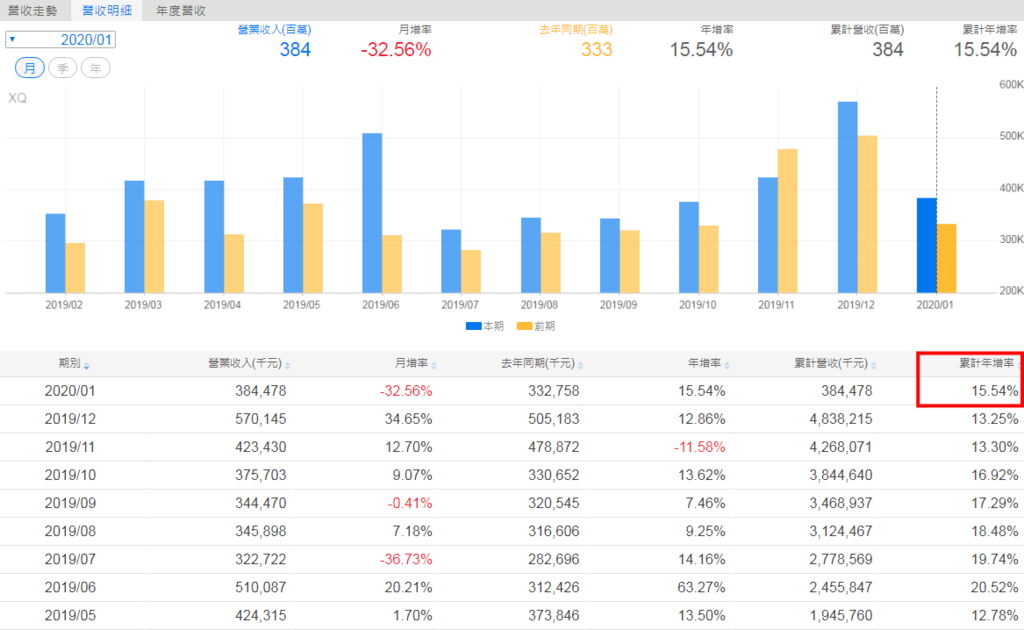
Task: Click the 2020/01 date selector field
Action: (x=61, y=40)
